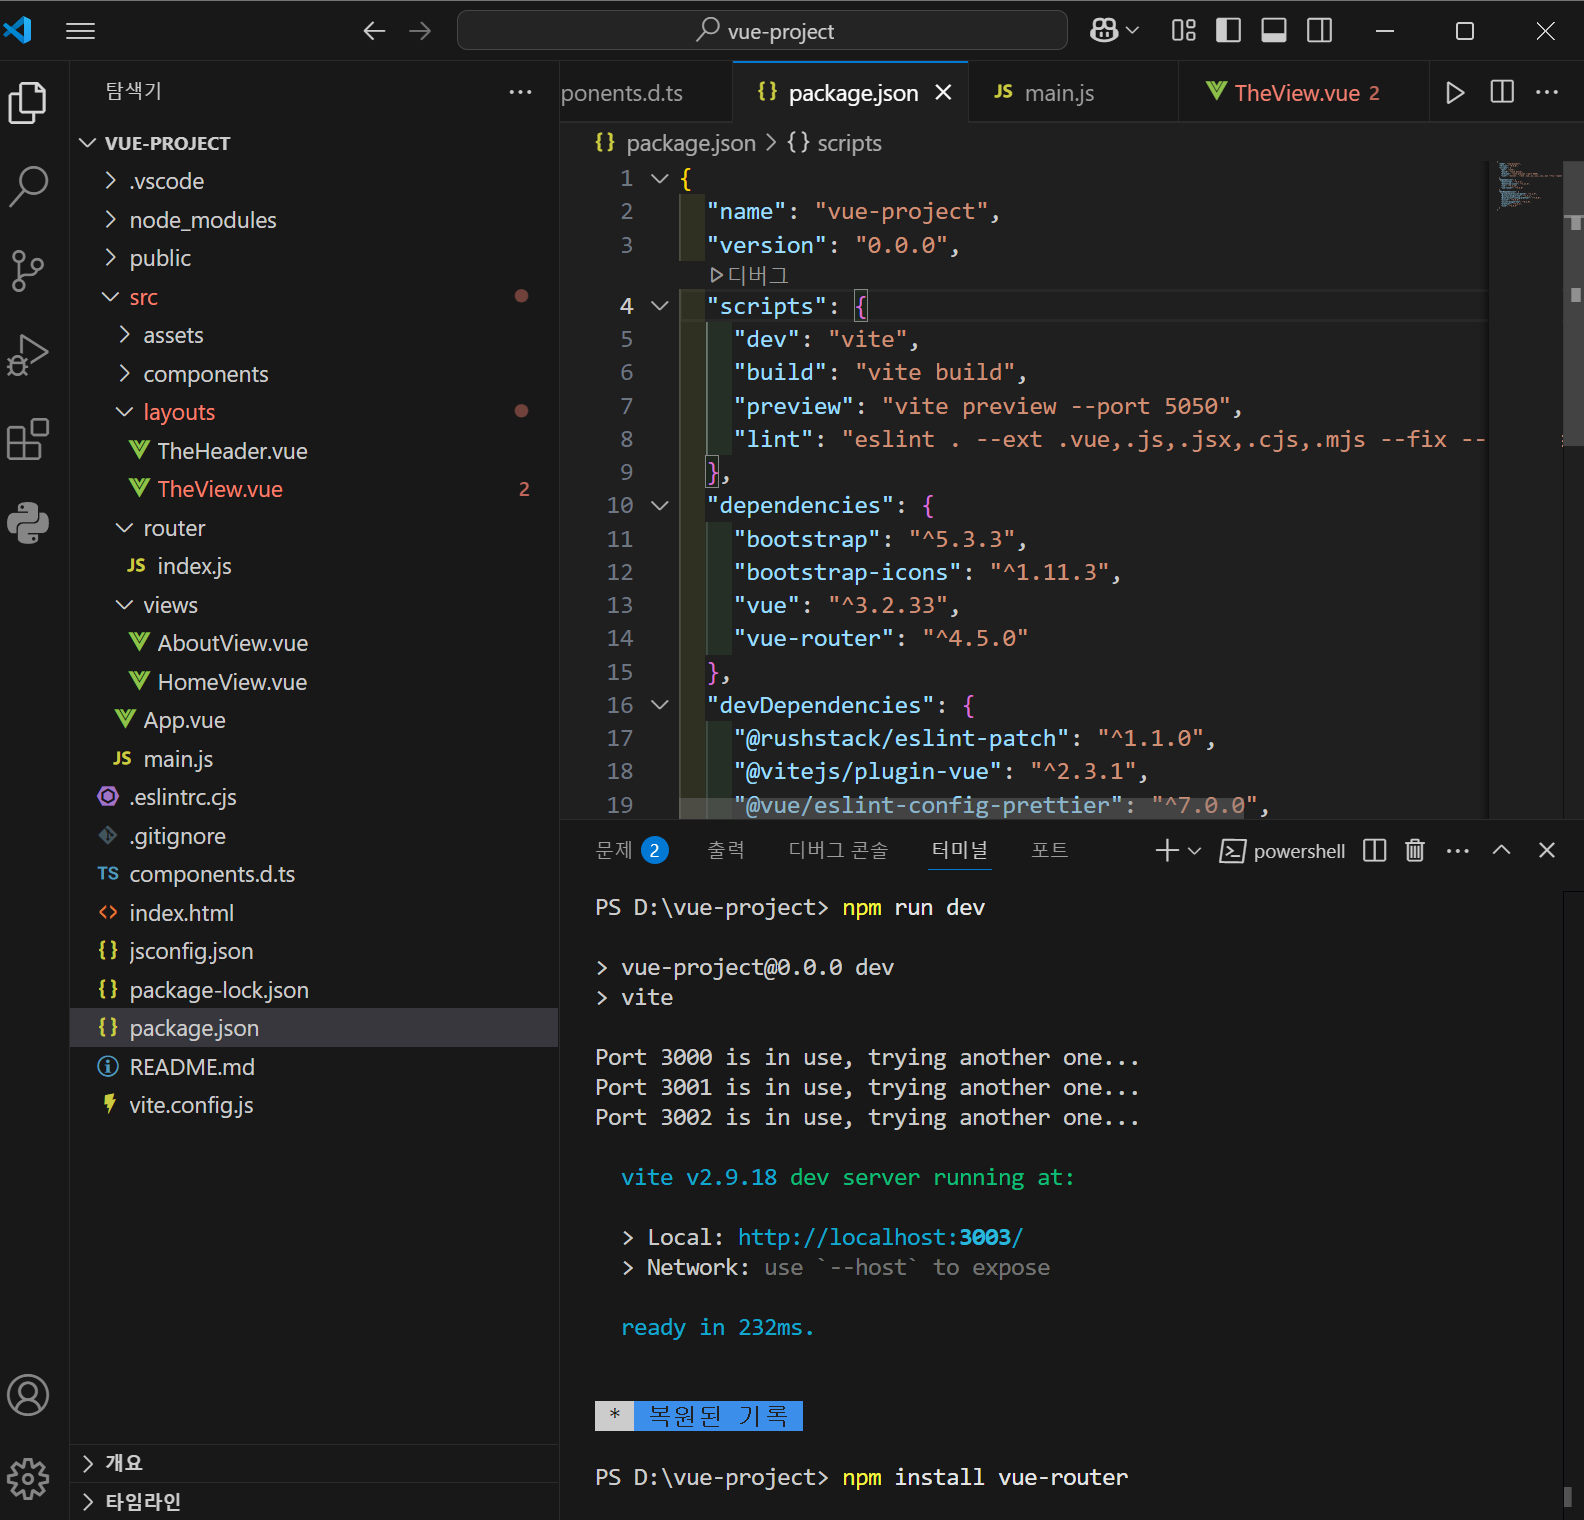Switch to the 디버그 콘솔 tab
This screenshot has height=1520, width=1584.
(x=838, y=850)
